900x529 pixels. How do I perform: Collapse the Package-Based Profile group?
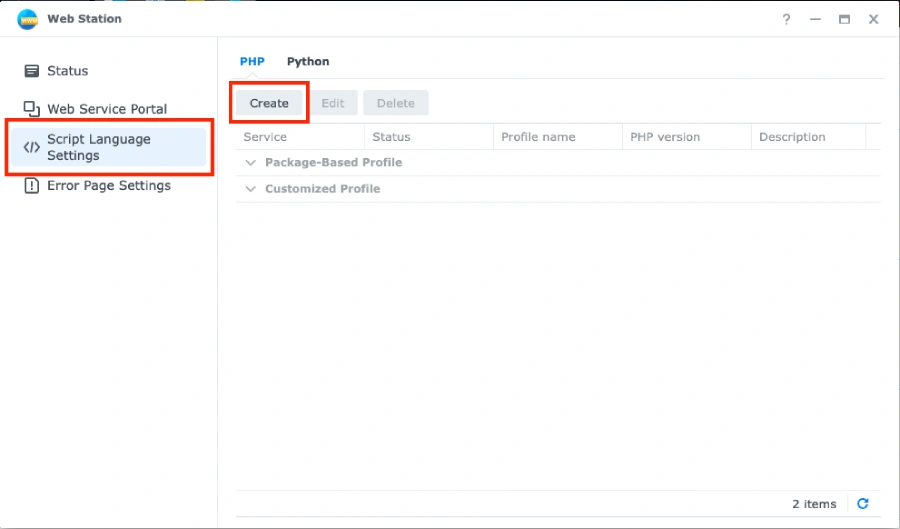tap(250, 162)
